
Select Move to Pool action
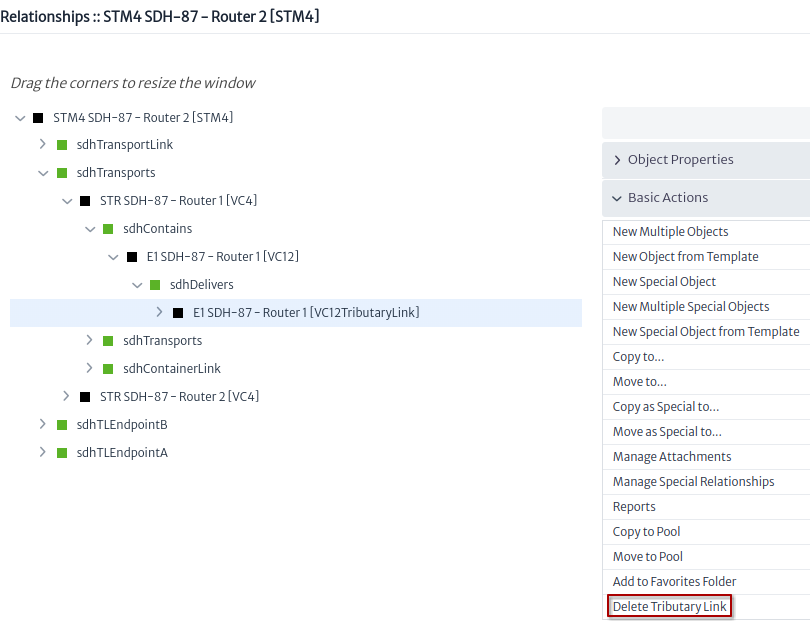coord(706,557)
